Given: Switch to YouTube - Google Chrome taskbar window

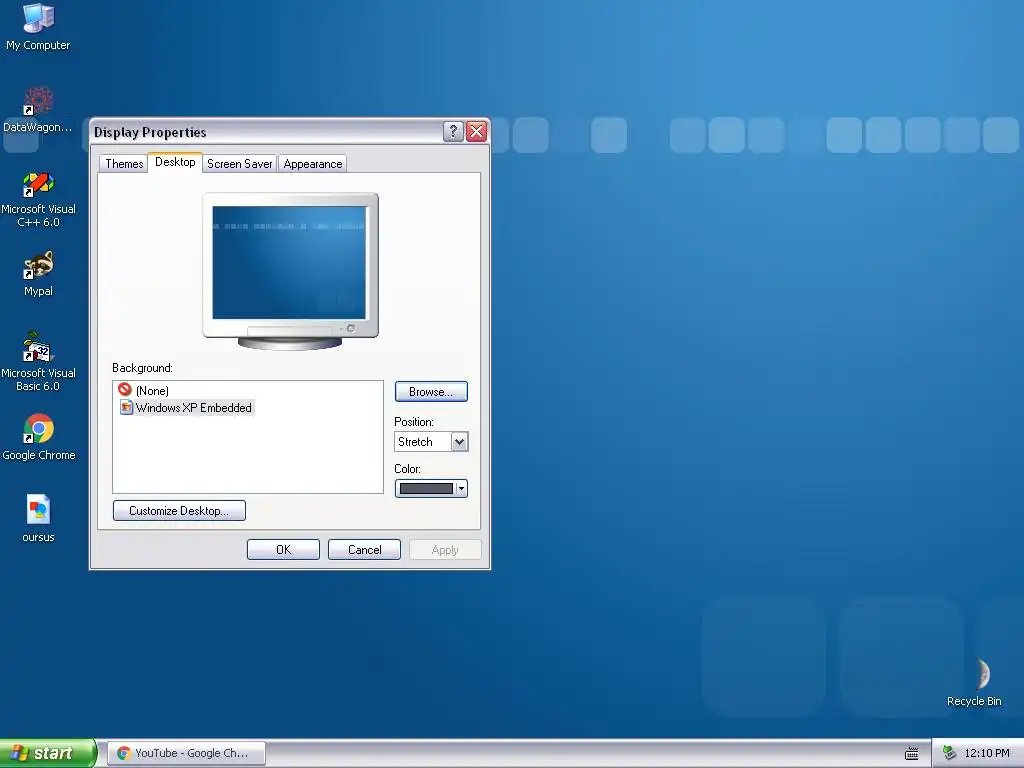Looking at the screenshot, I should pos(186,753).
